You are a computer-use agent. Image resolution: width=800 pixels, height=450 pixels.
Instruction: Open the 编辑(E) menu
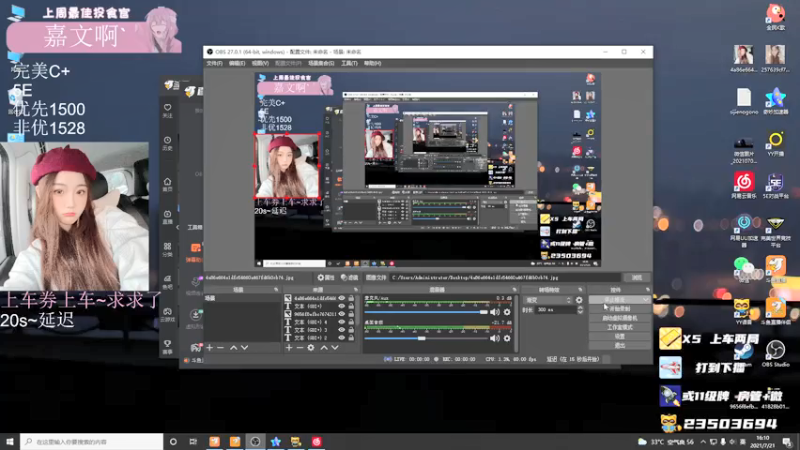(x=237, y=63)
